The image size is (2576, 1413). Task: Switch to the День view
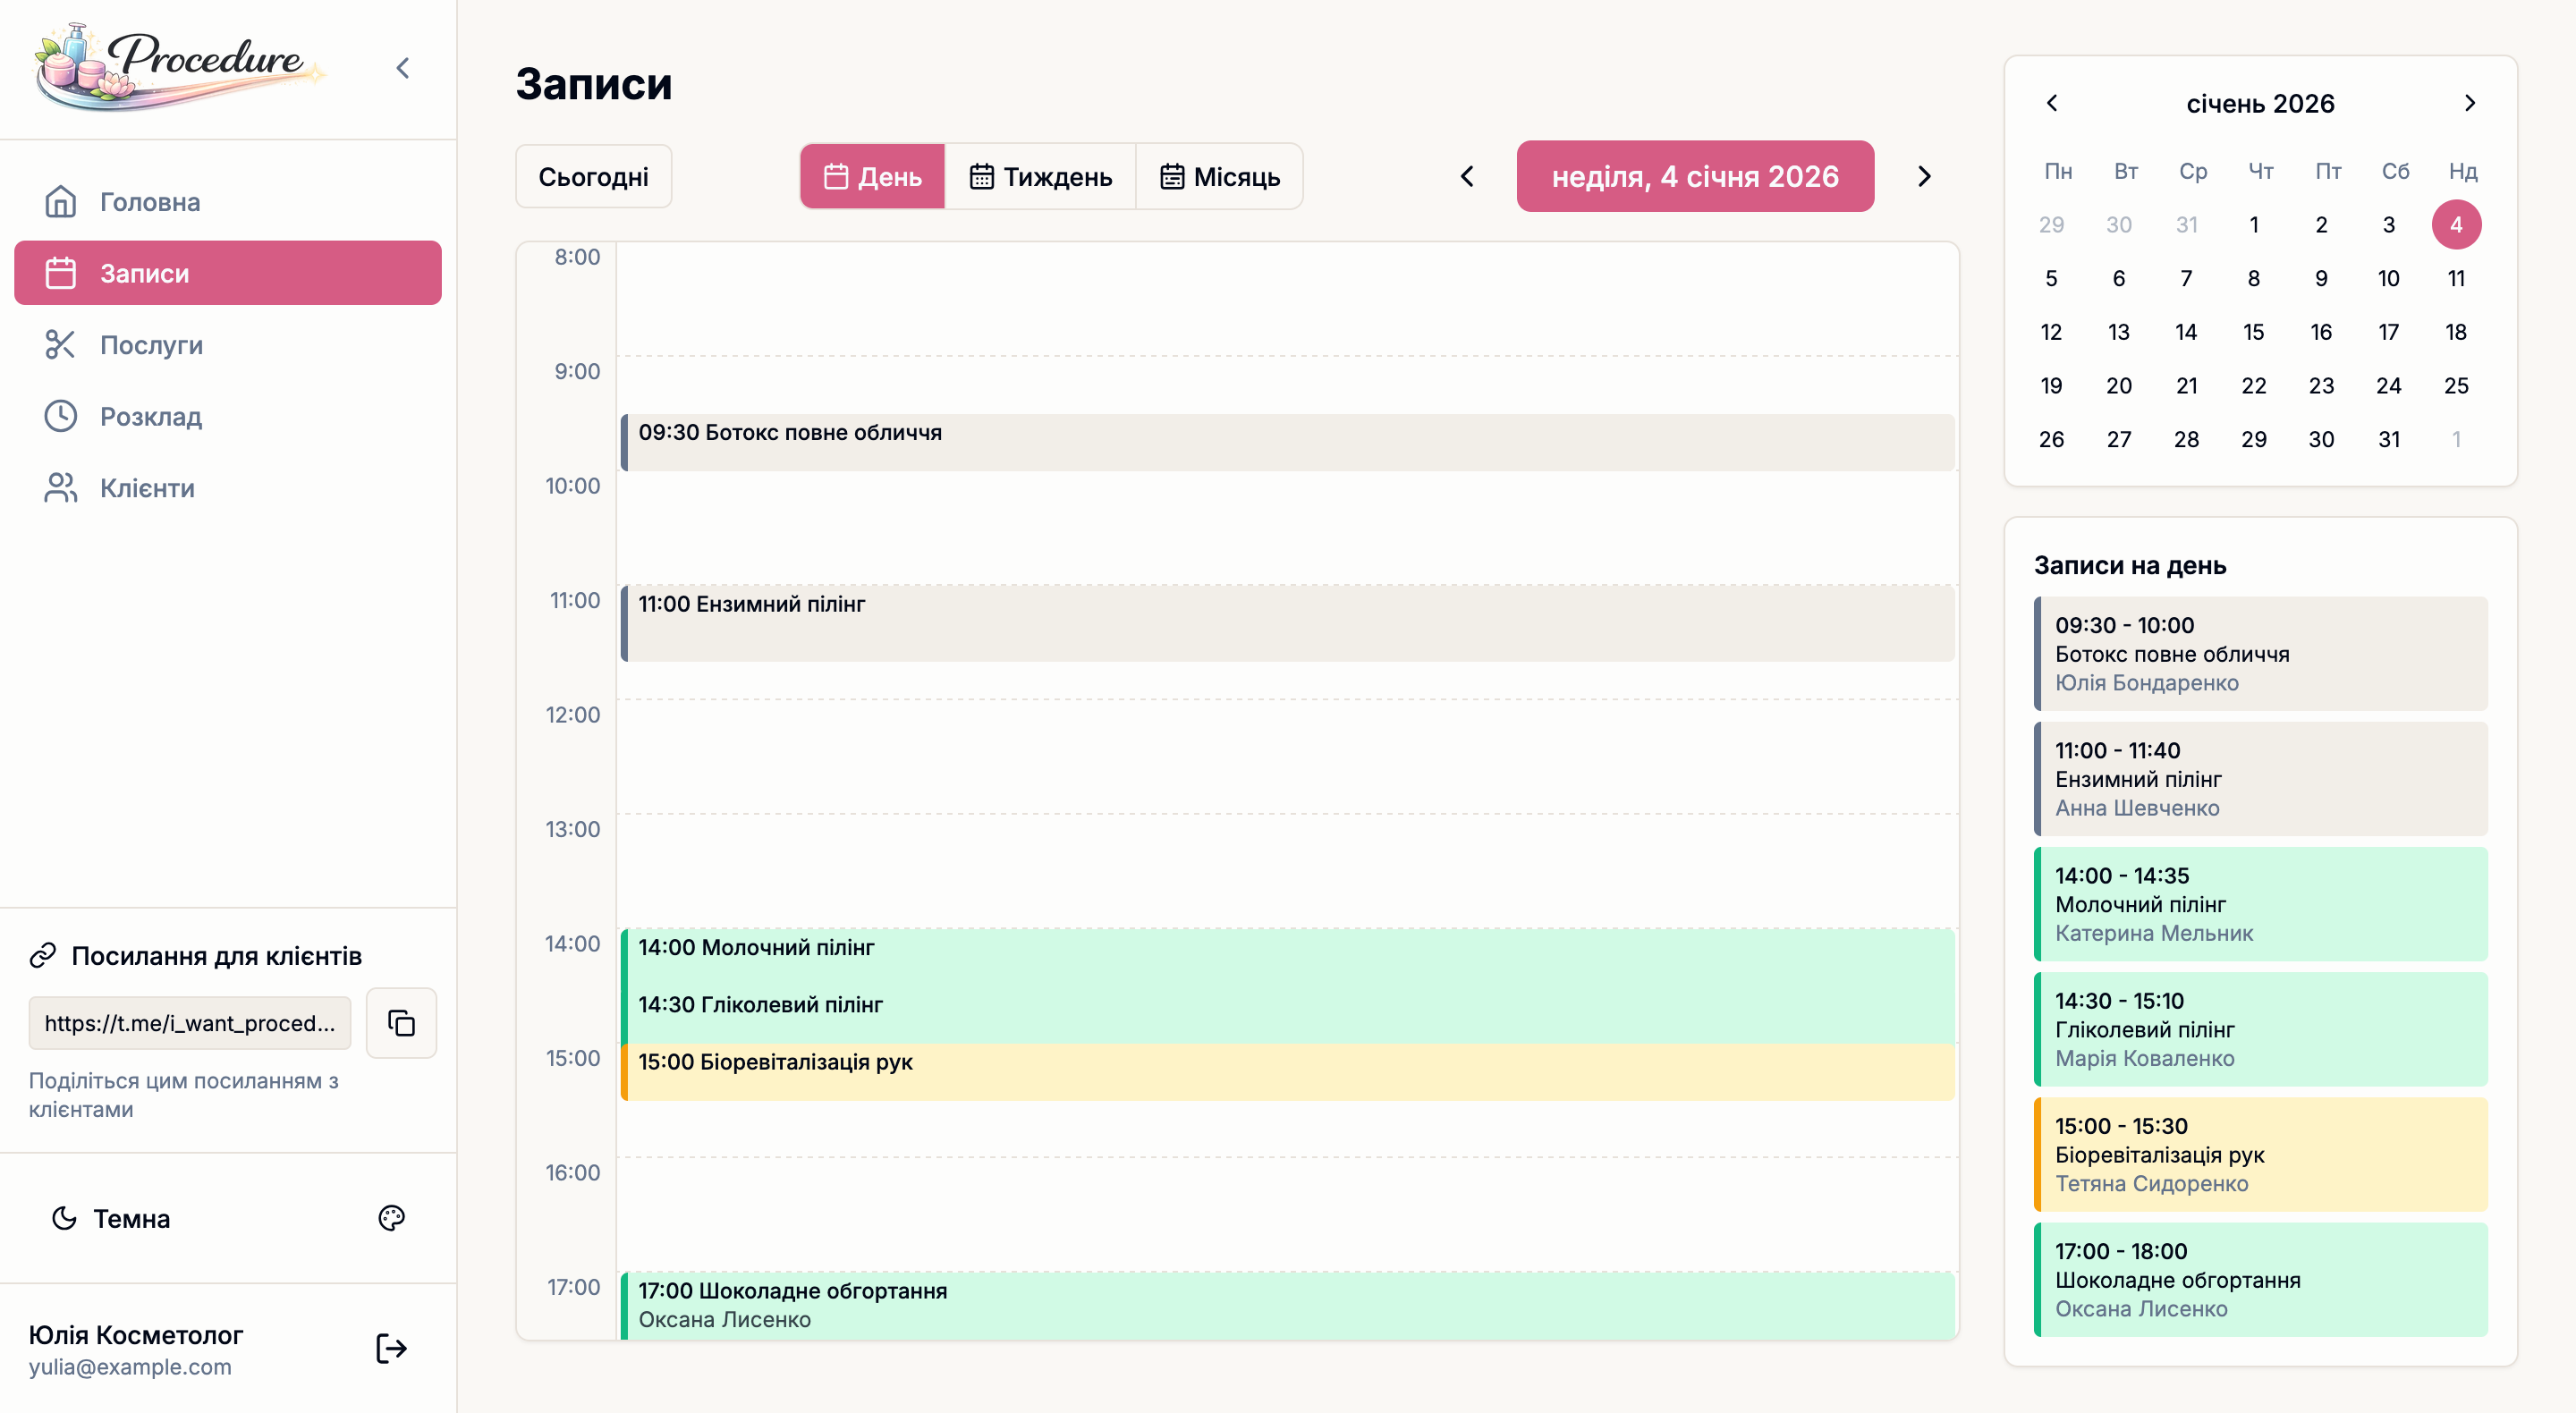tap(872, 177)
